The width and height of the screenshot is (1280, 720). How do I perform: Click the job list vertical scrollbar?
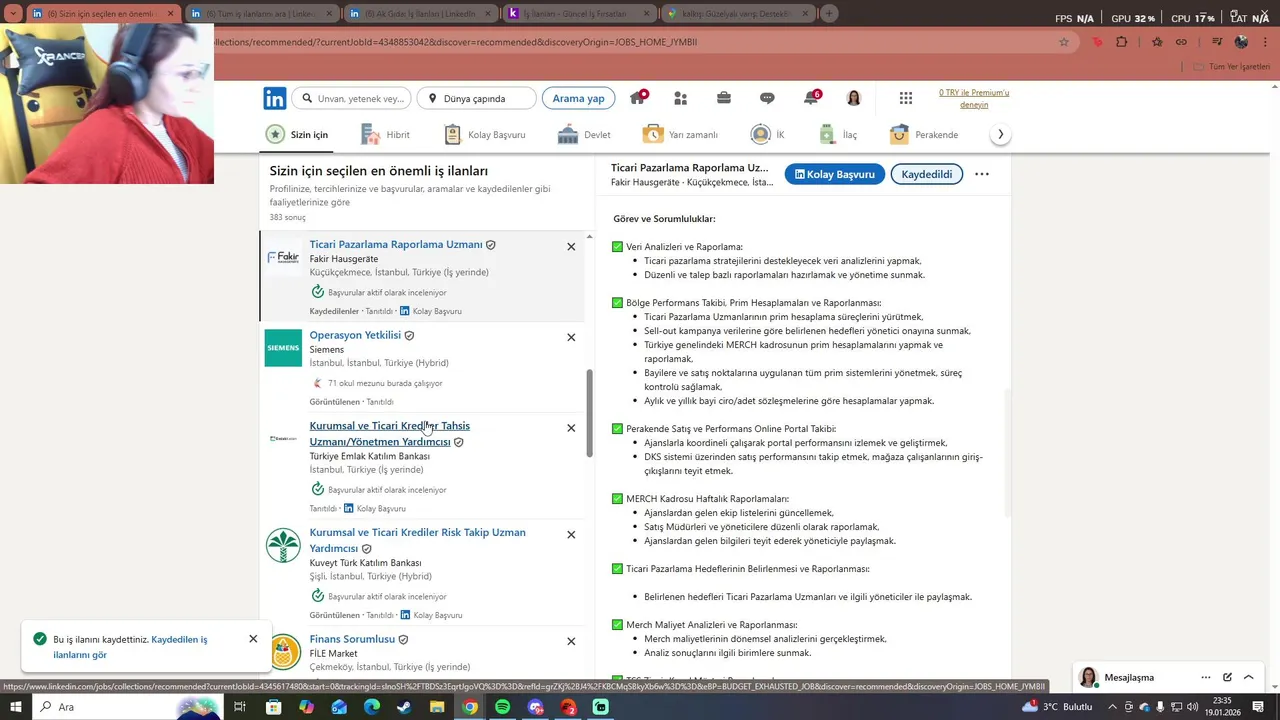point(589,412)
